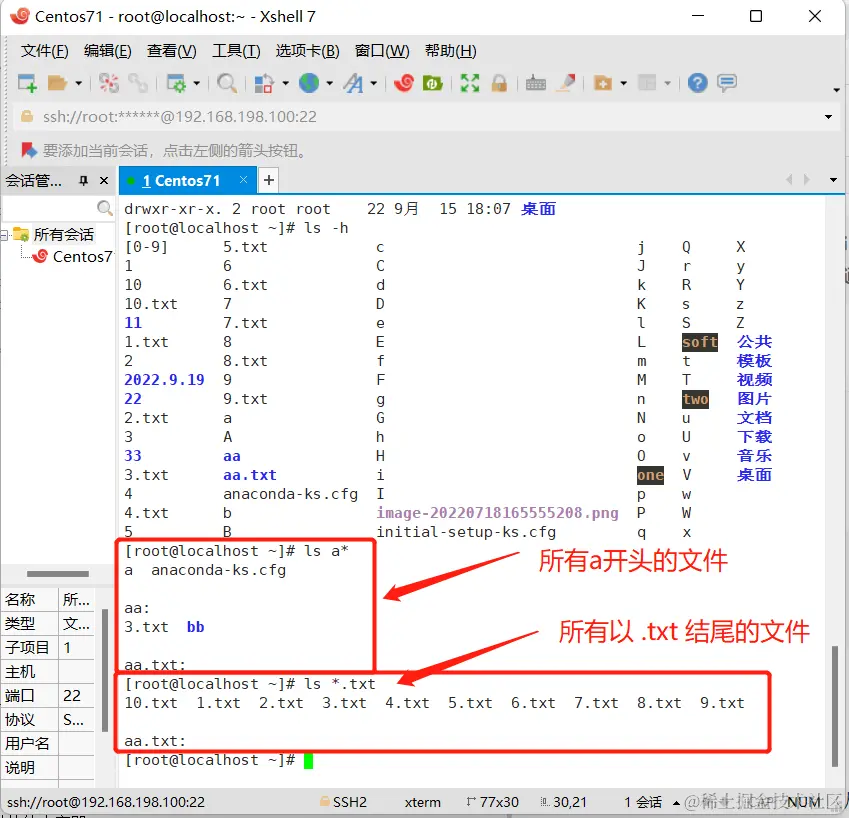
Task: Open toolbar overflow options arrow
Action: (x=836, y=89)
